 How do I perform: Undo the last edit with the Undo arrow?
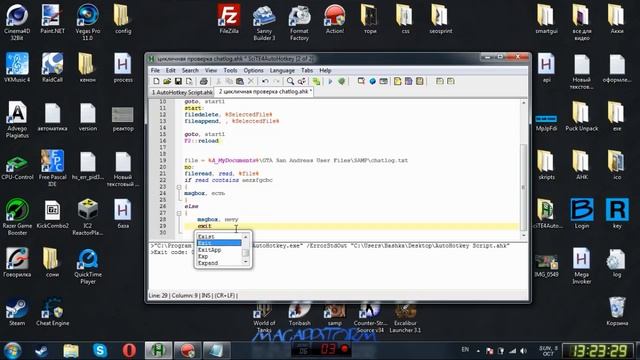click(x=265, y=81)
